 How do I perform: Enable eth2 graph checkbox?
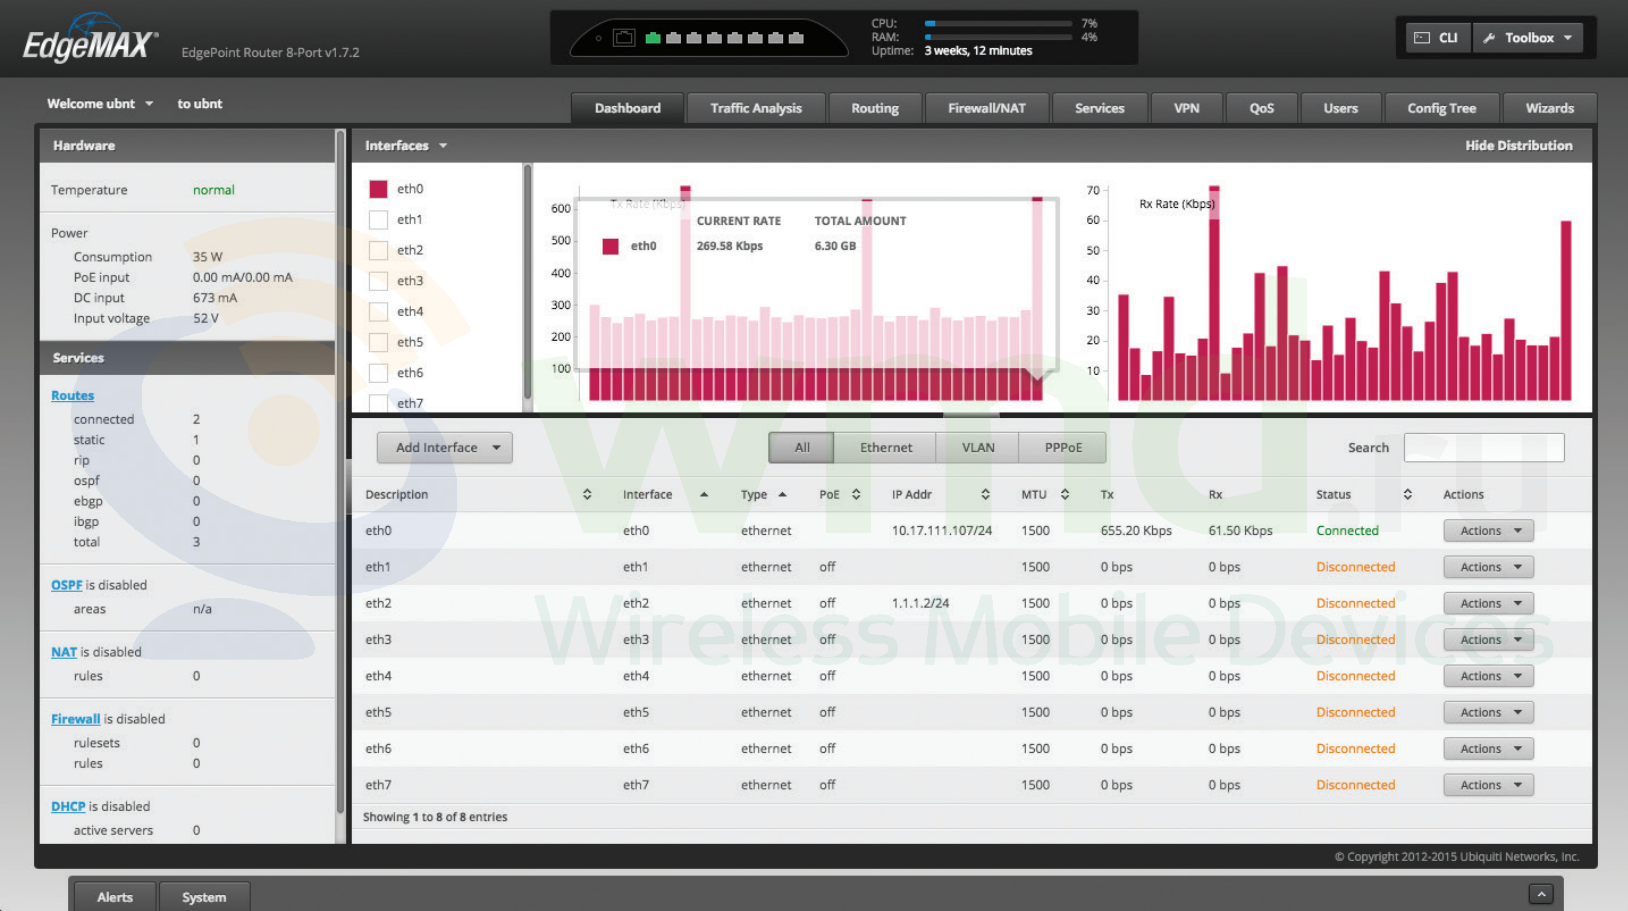pyautogui.click(x=378, y=250)
